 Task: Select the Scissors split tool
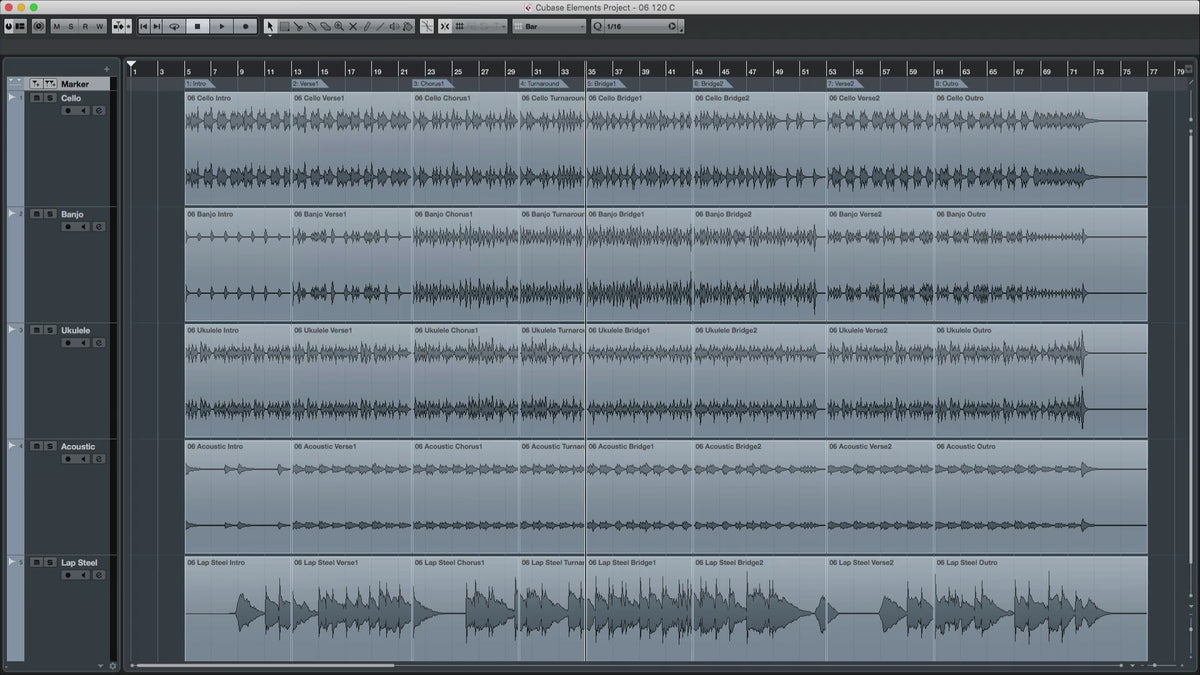point(298,26)
